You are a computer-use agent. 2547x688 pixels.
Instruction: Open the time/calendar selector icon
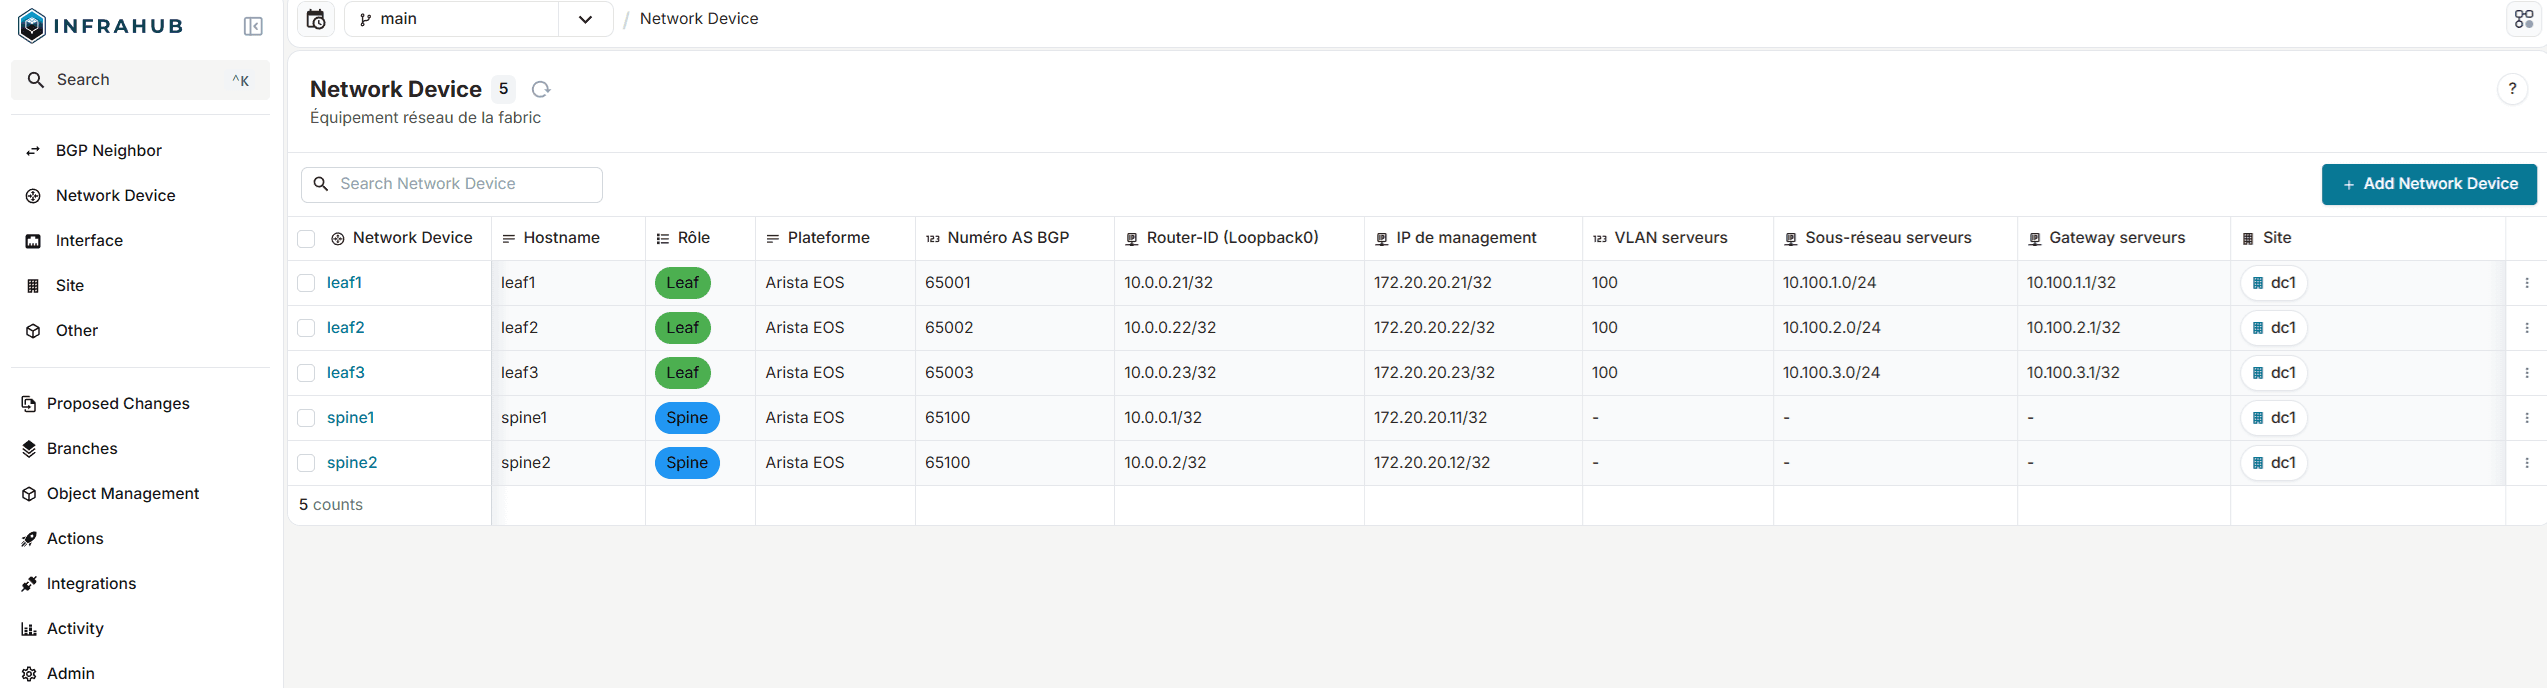coord(316,19)
